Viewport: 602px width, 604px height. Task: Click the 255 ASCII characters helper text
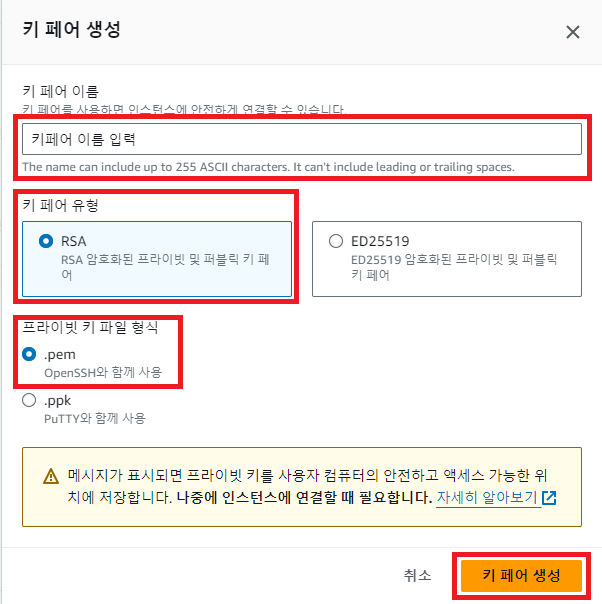[268, 167]
